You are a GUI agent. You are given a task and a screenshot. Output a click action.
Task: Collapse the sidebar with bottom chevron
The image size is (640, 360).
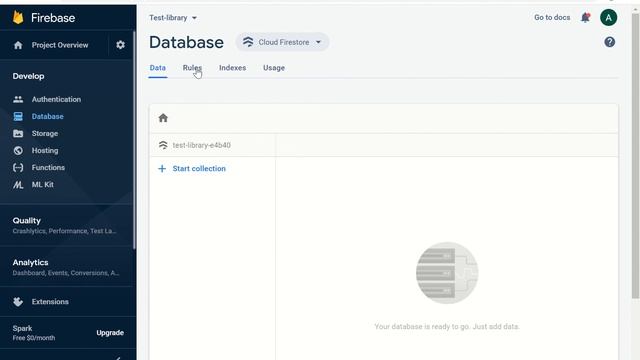pos(118,358)
